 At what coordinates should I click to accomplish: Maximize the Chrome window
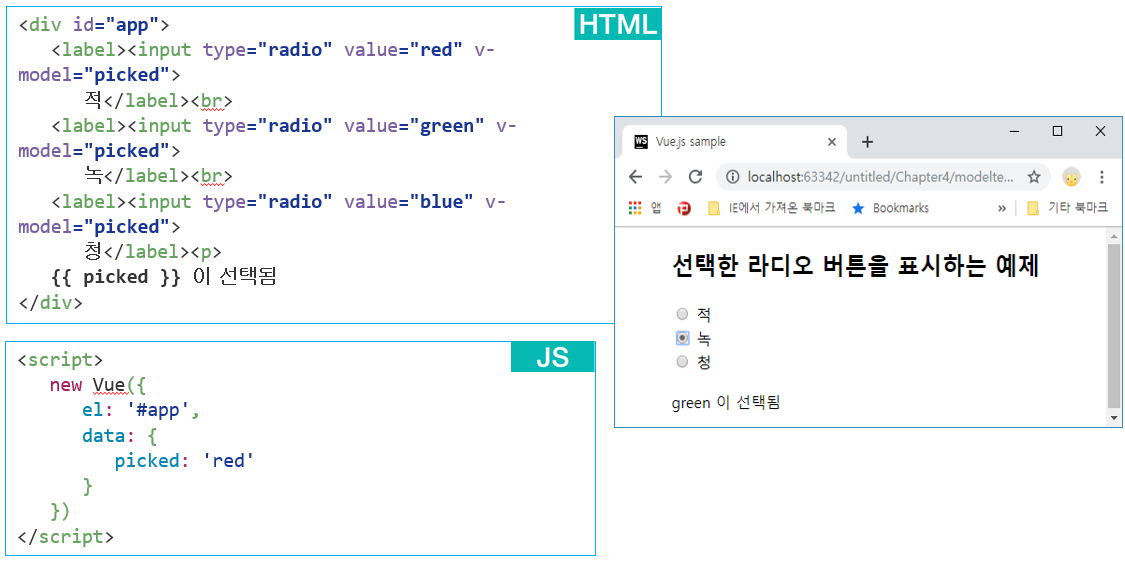1057,131
